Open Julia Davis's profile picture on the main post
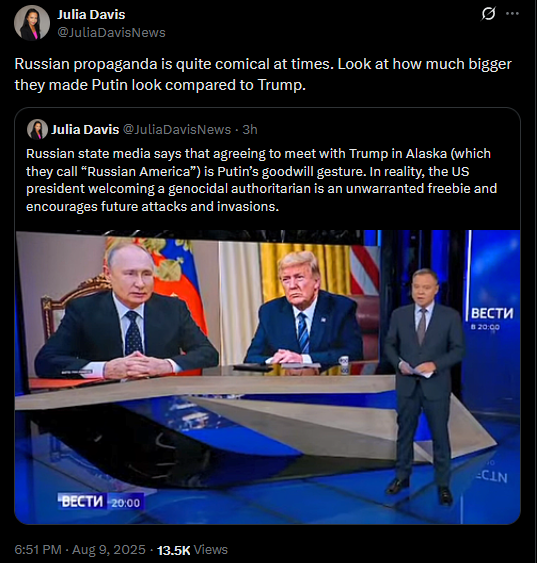This screenshot has width=537, height=563. (32, 23)
